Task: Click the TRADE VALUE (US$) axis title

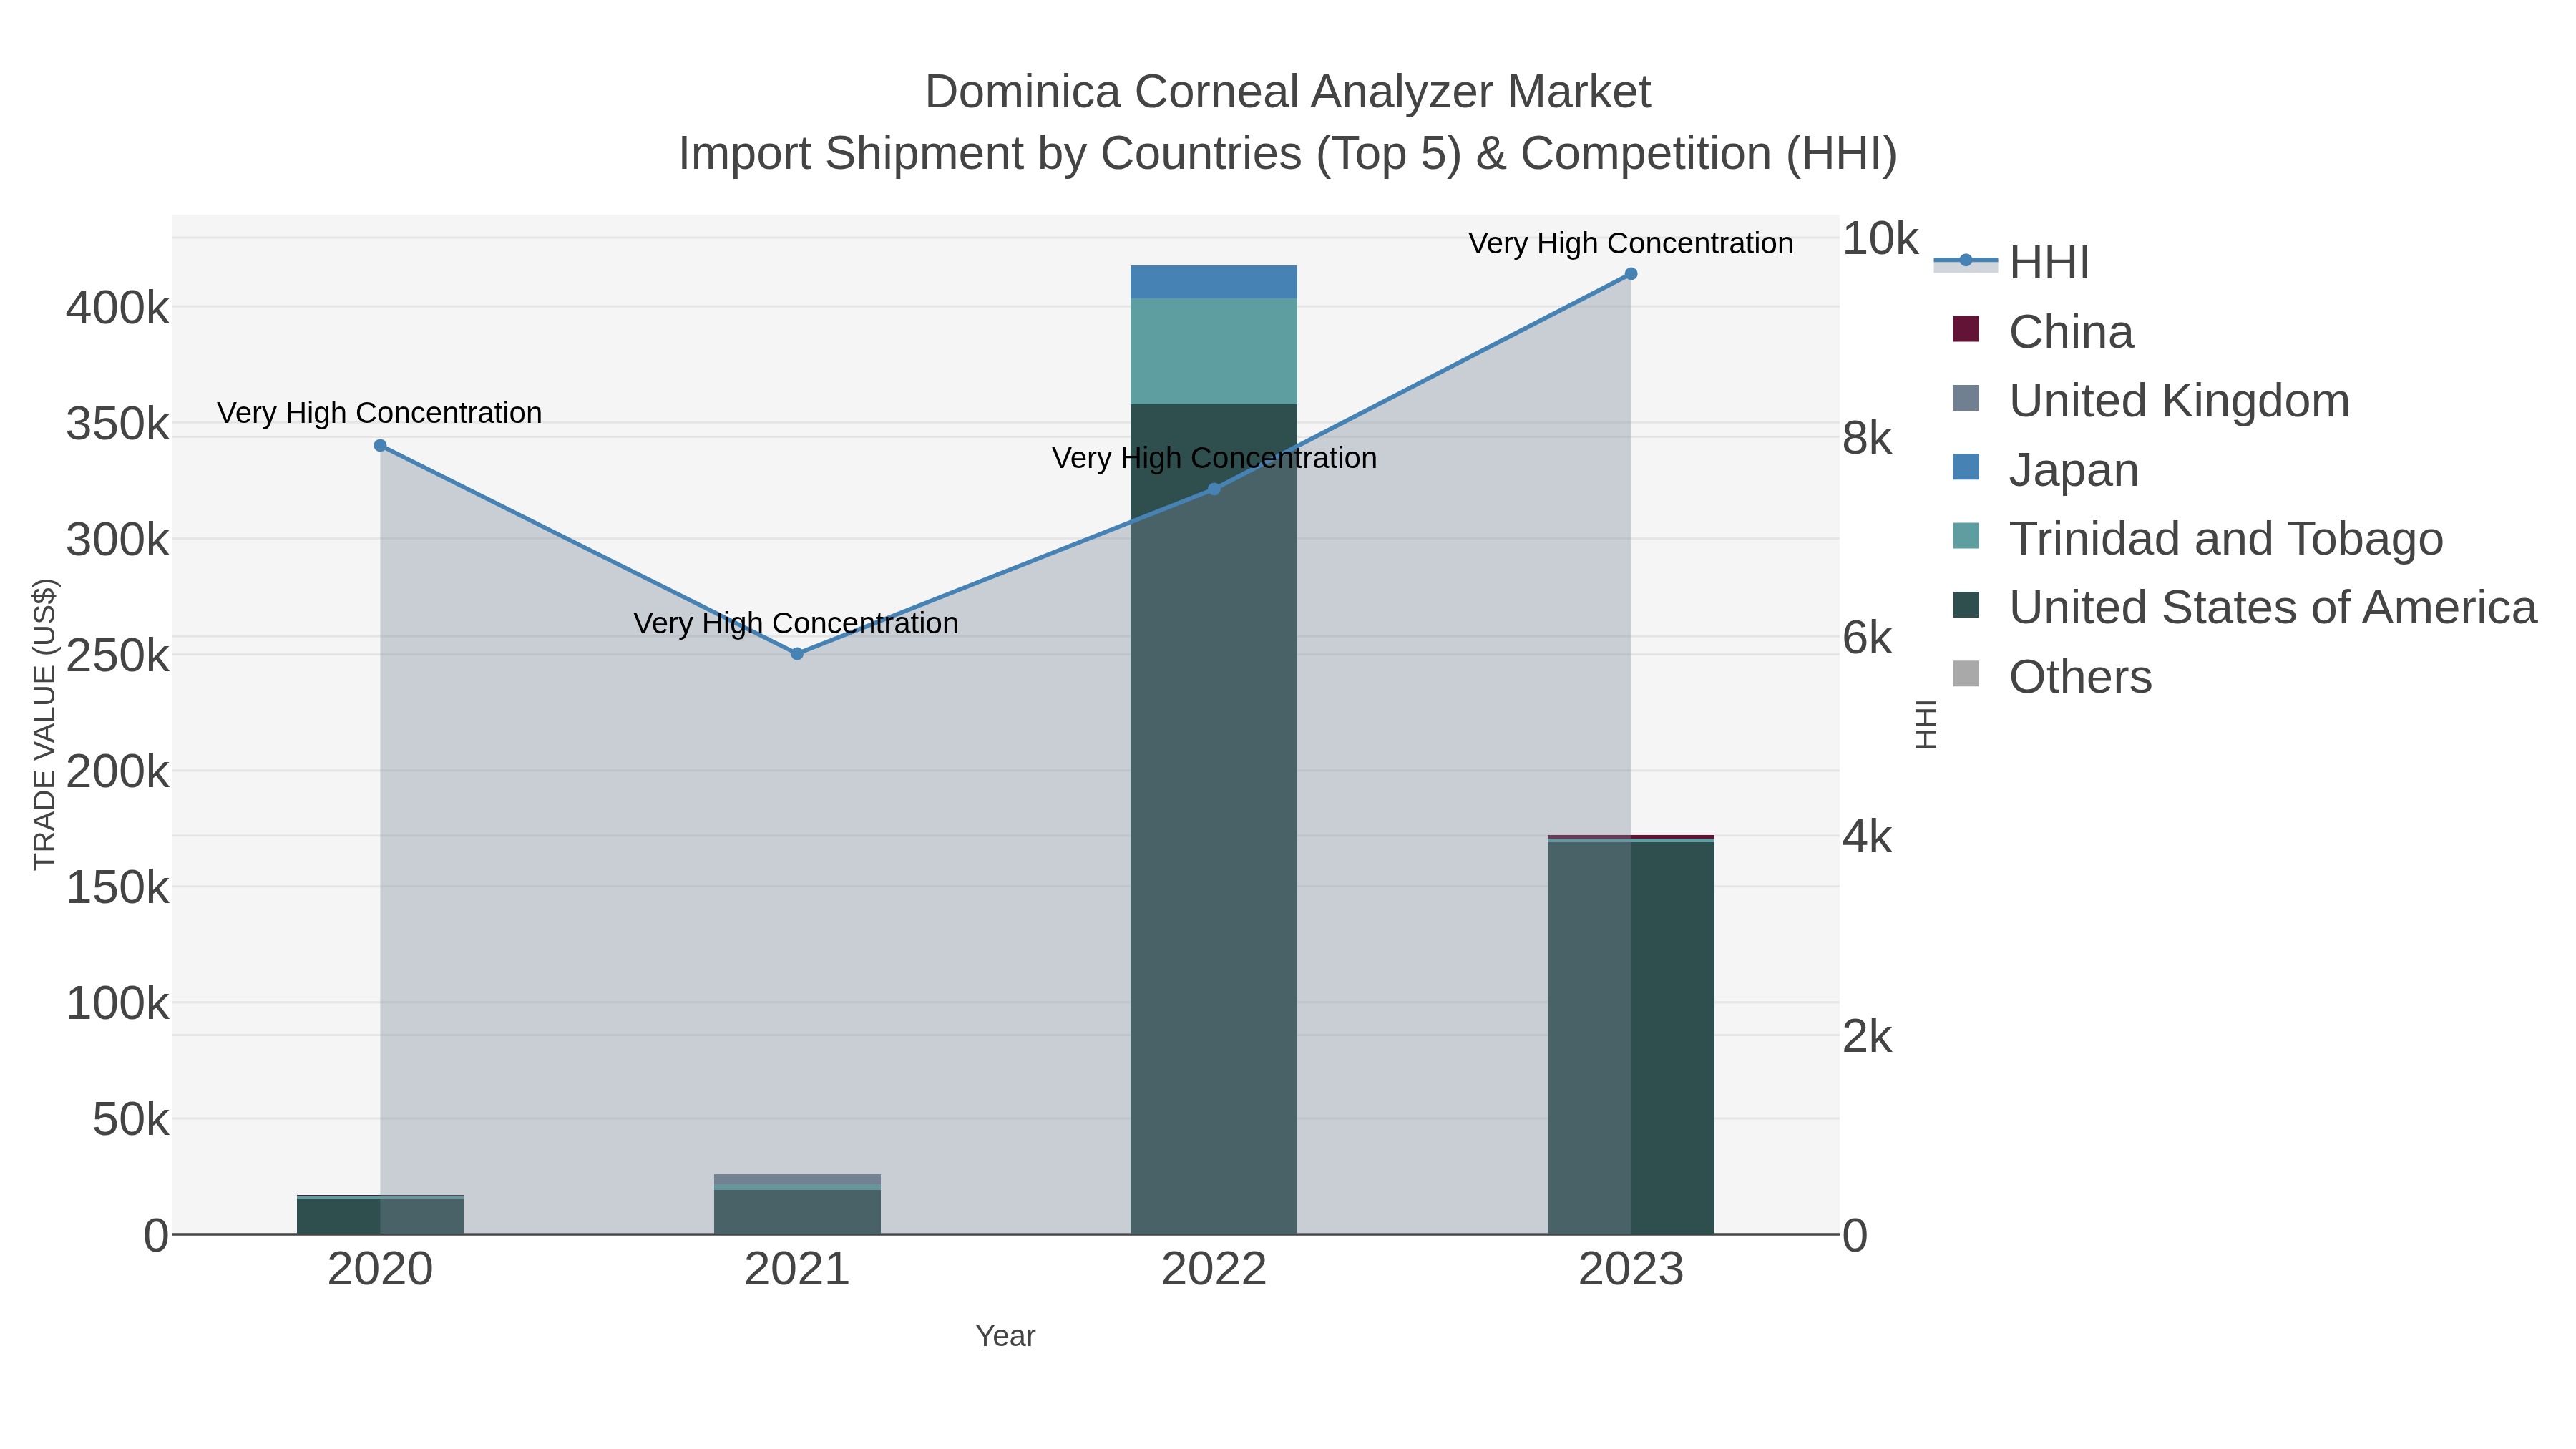Action: [x=45, y=724]
